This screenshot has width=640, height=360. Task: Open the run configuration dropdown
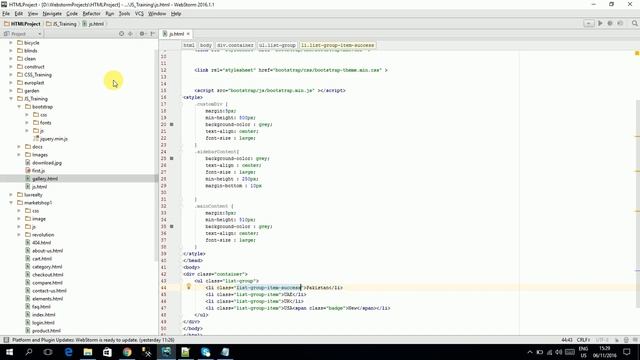coord(588,24)
